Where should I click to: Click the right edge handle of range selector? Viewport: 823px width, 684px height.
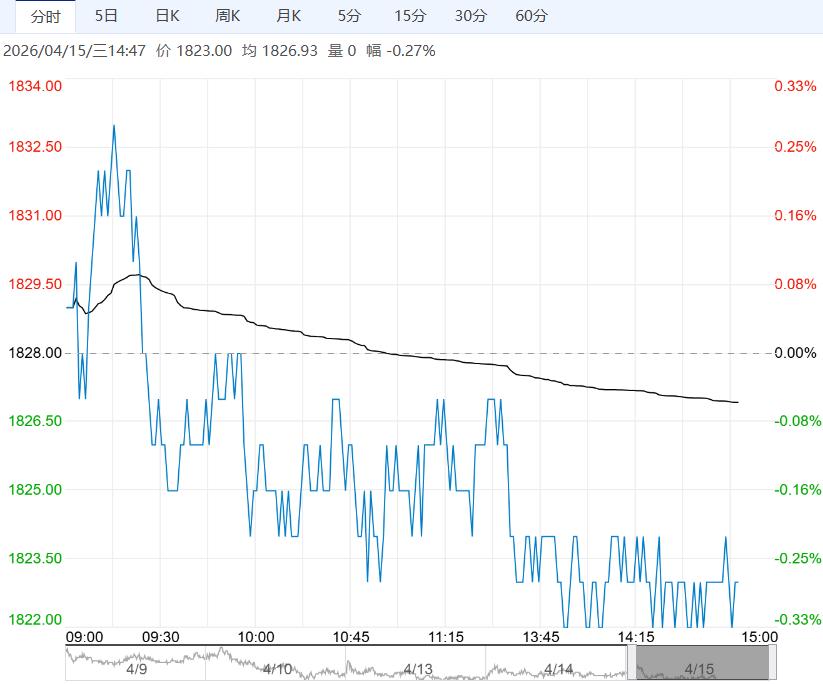(x=773, y=661)
